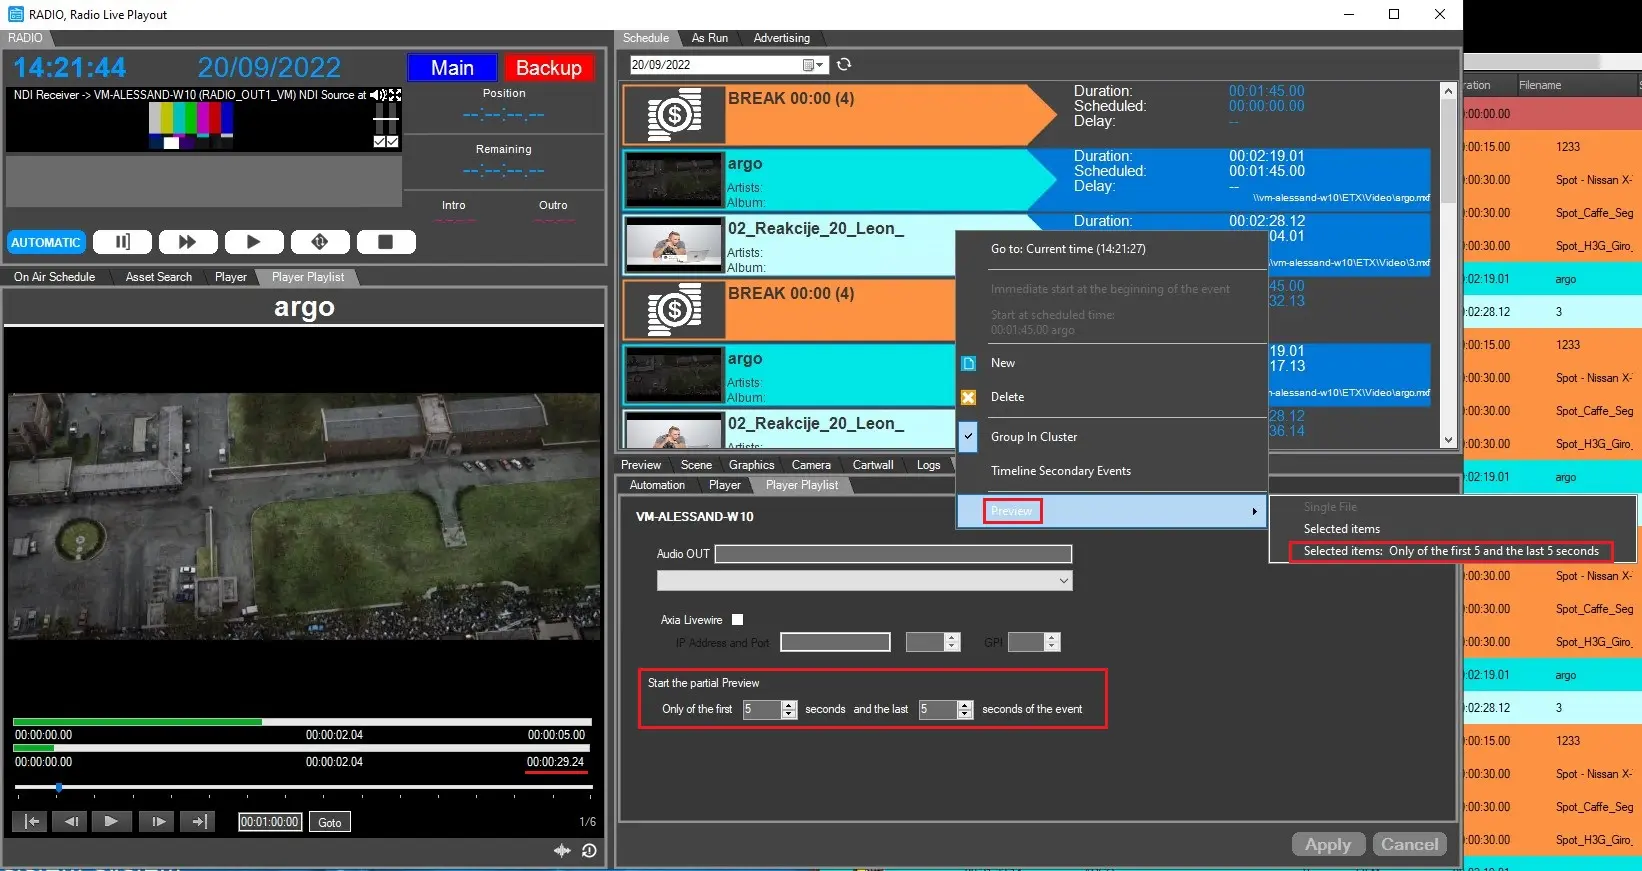Open the waveform view icon

[562, 850]
